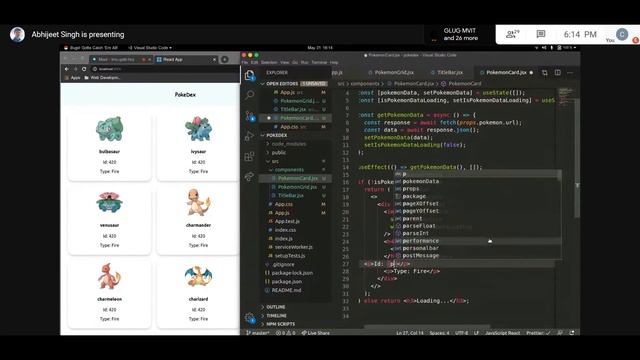
Task: Choose props from the autocomplete list
Action: pos(411,189)
